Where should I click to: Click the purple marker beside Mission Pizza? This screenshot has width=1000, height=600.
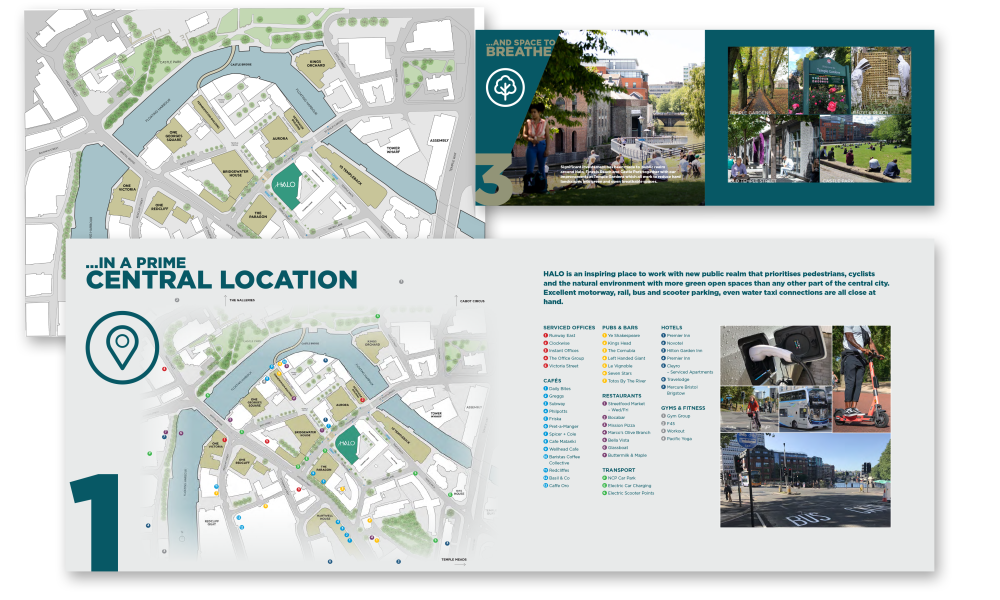pyautogui.click(x=605, y=424)
